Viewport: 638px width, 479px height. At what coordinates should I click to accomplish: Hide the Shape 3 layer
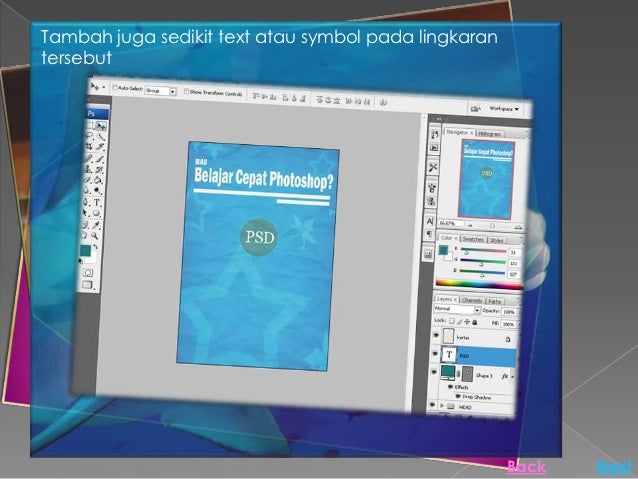click(434, 372)
